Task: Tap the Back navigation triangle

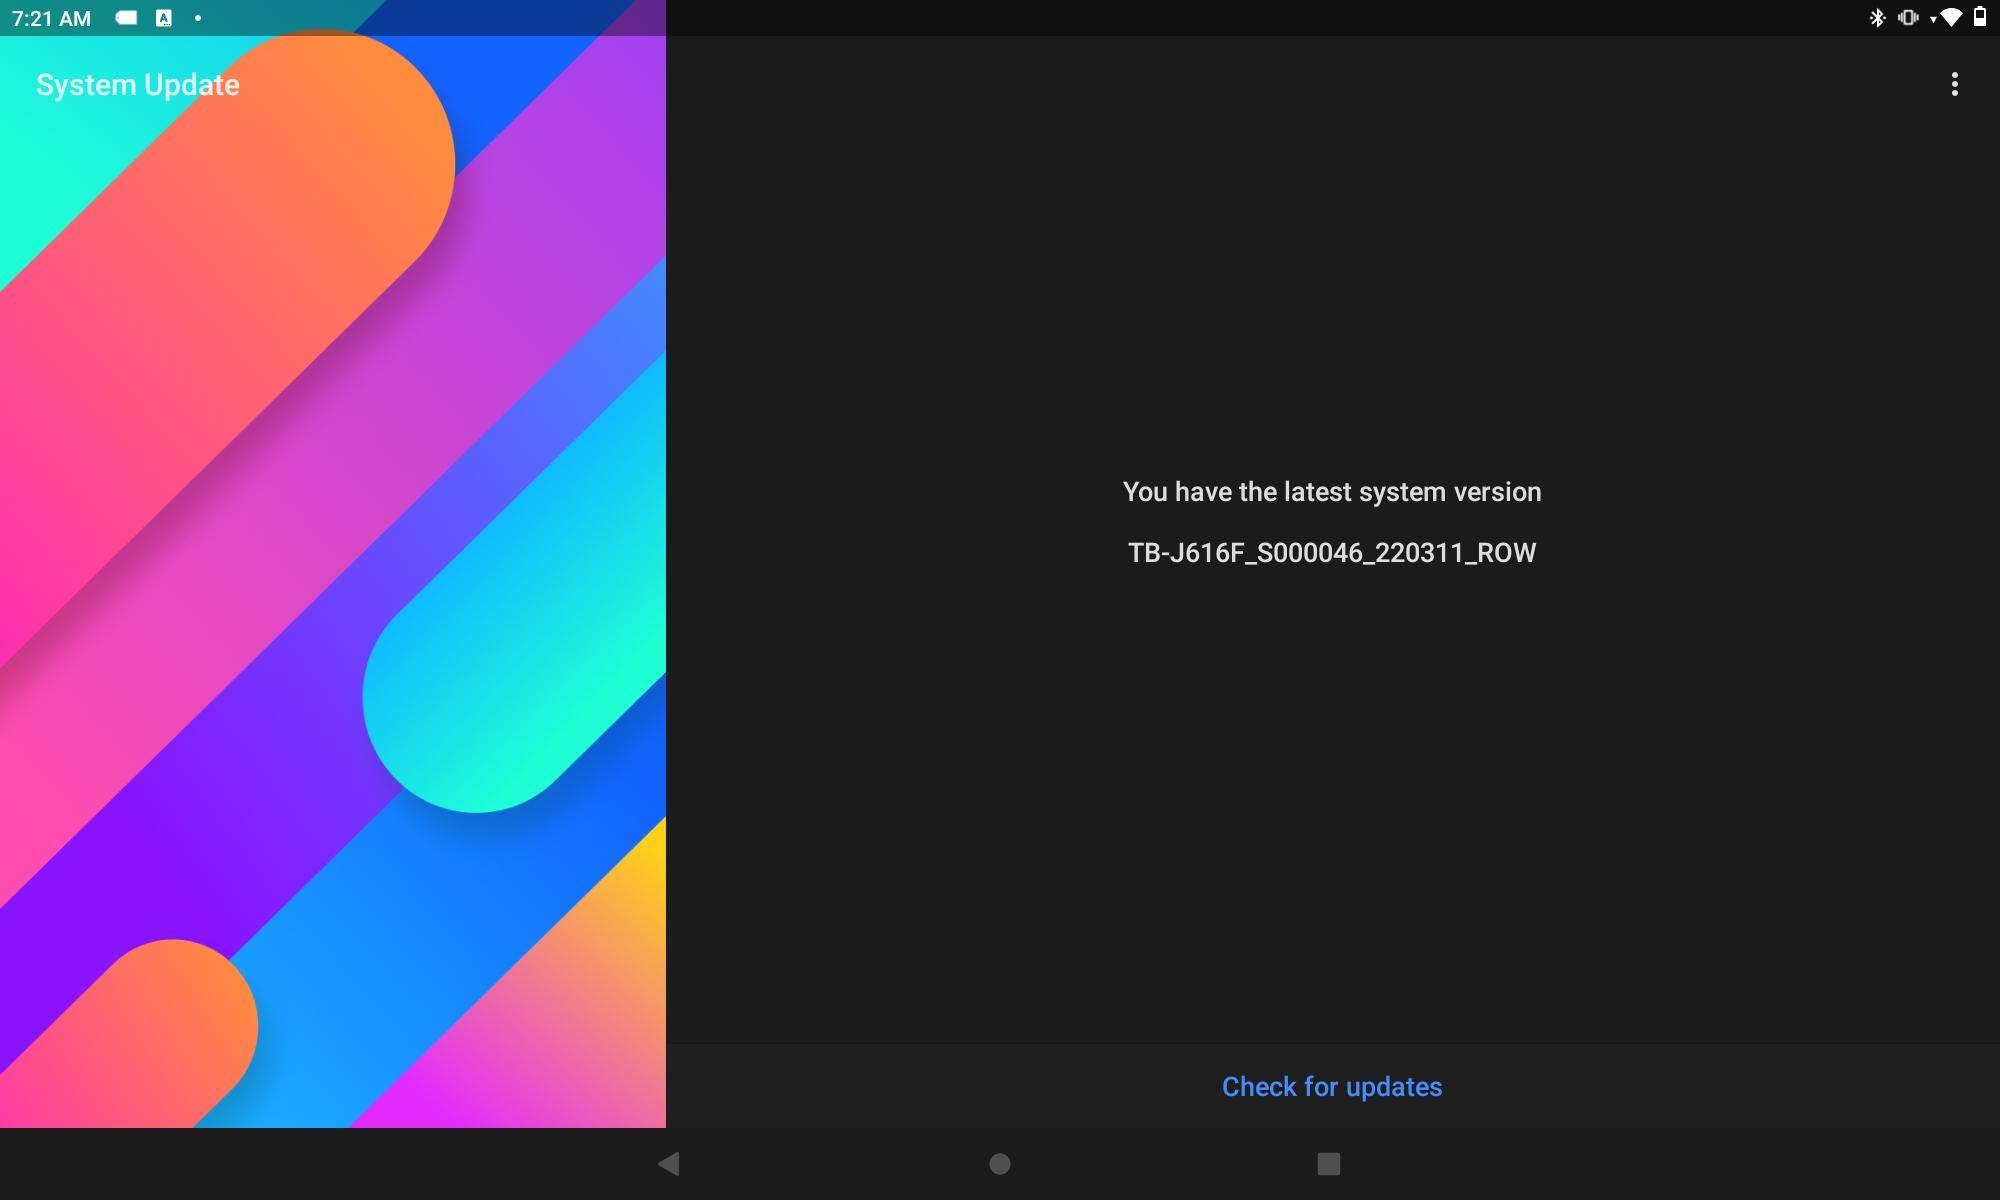Action: click(669, 1163)
